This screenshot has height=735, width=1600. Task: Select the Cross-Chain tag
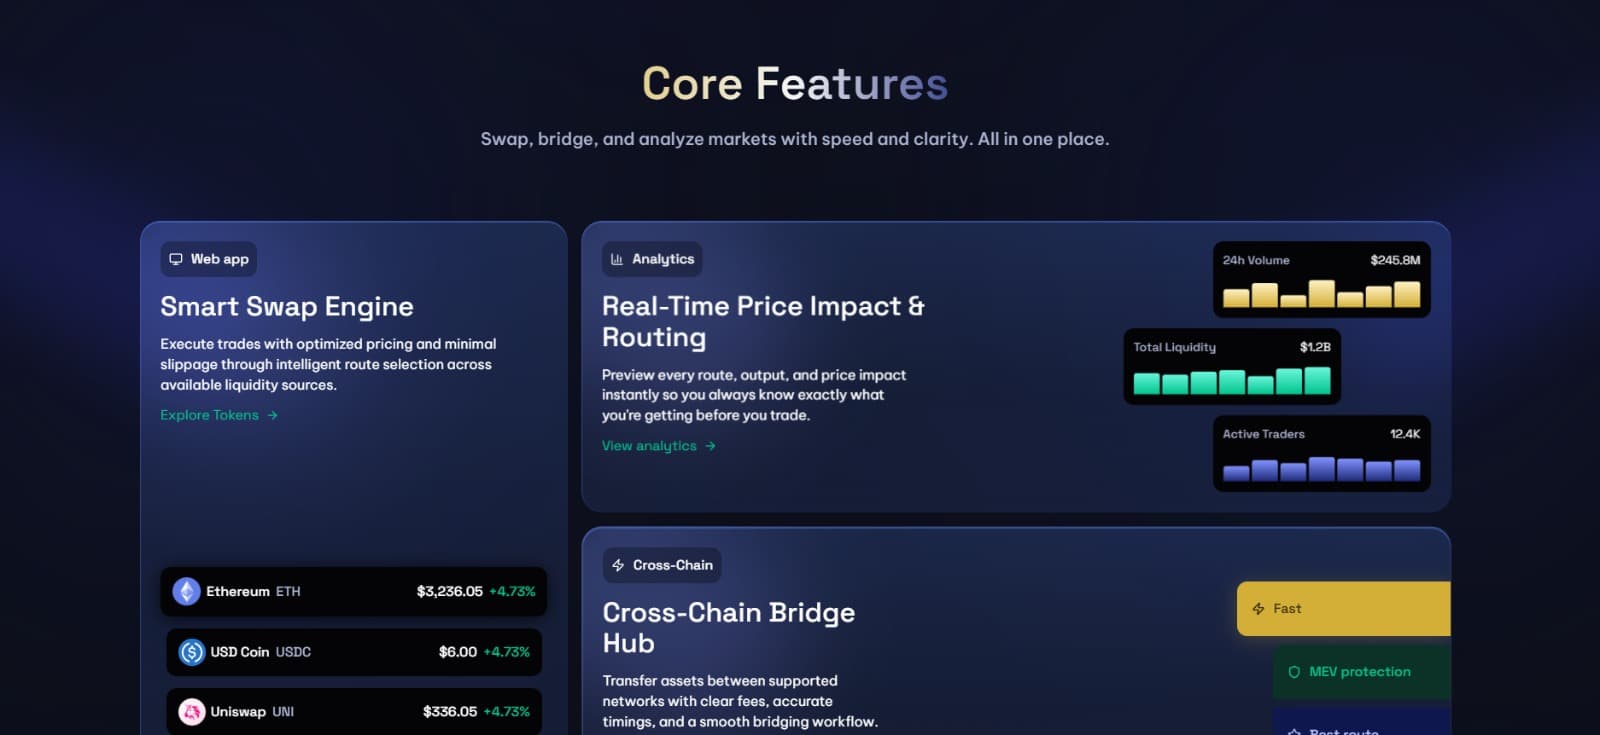click(x=662, y=565)
